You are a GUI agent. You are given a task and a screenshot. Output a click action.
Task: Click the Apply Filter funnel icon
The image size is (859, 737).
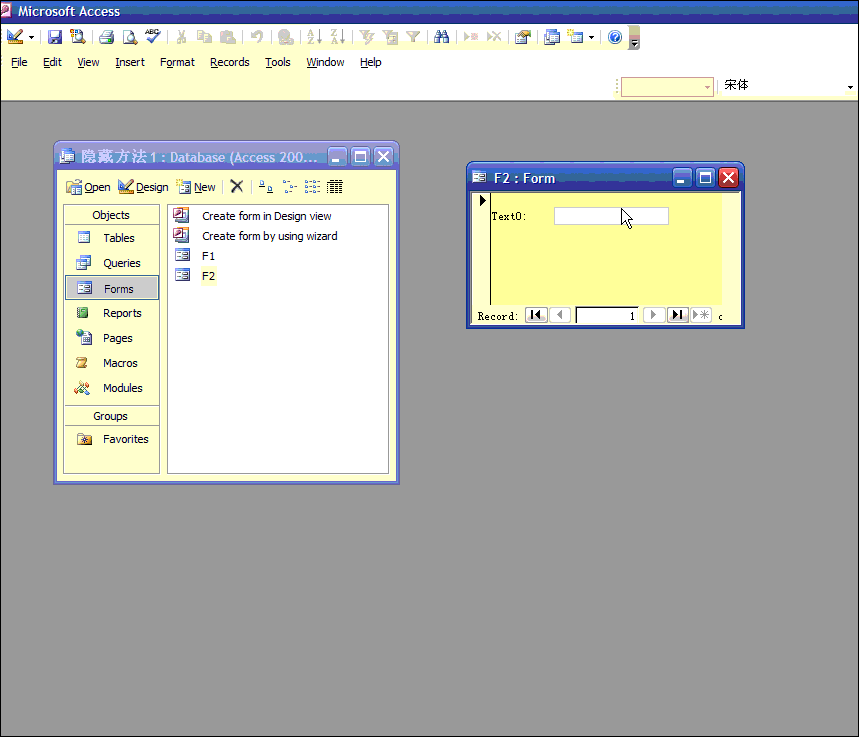point(413,37)
